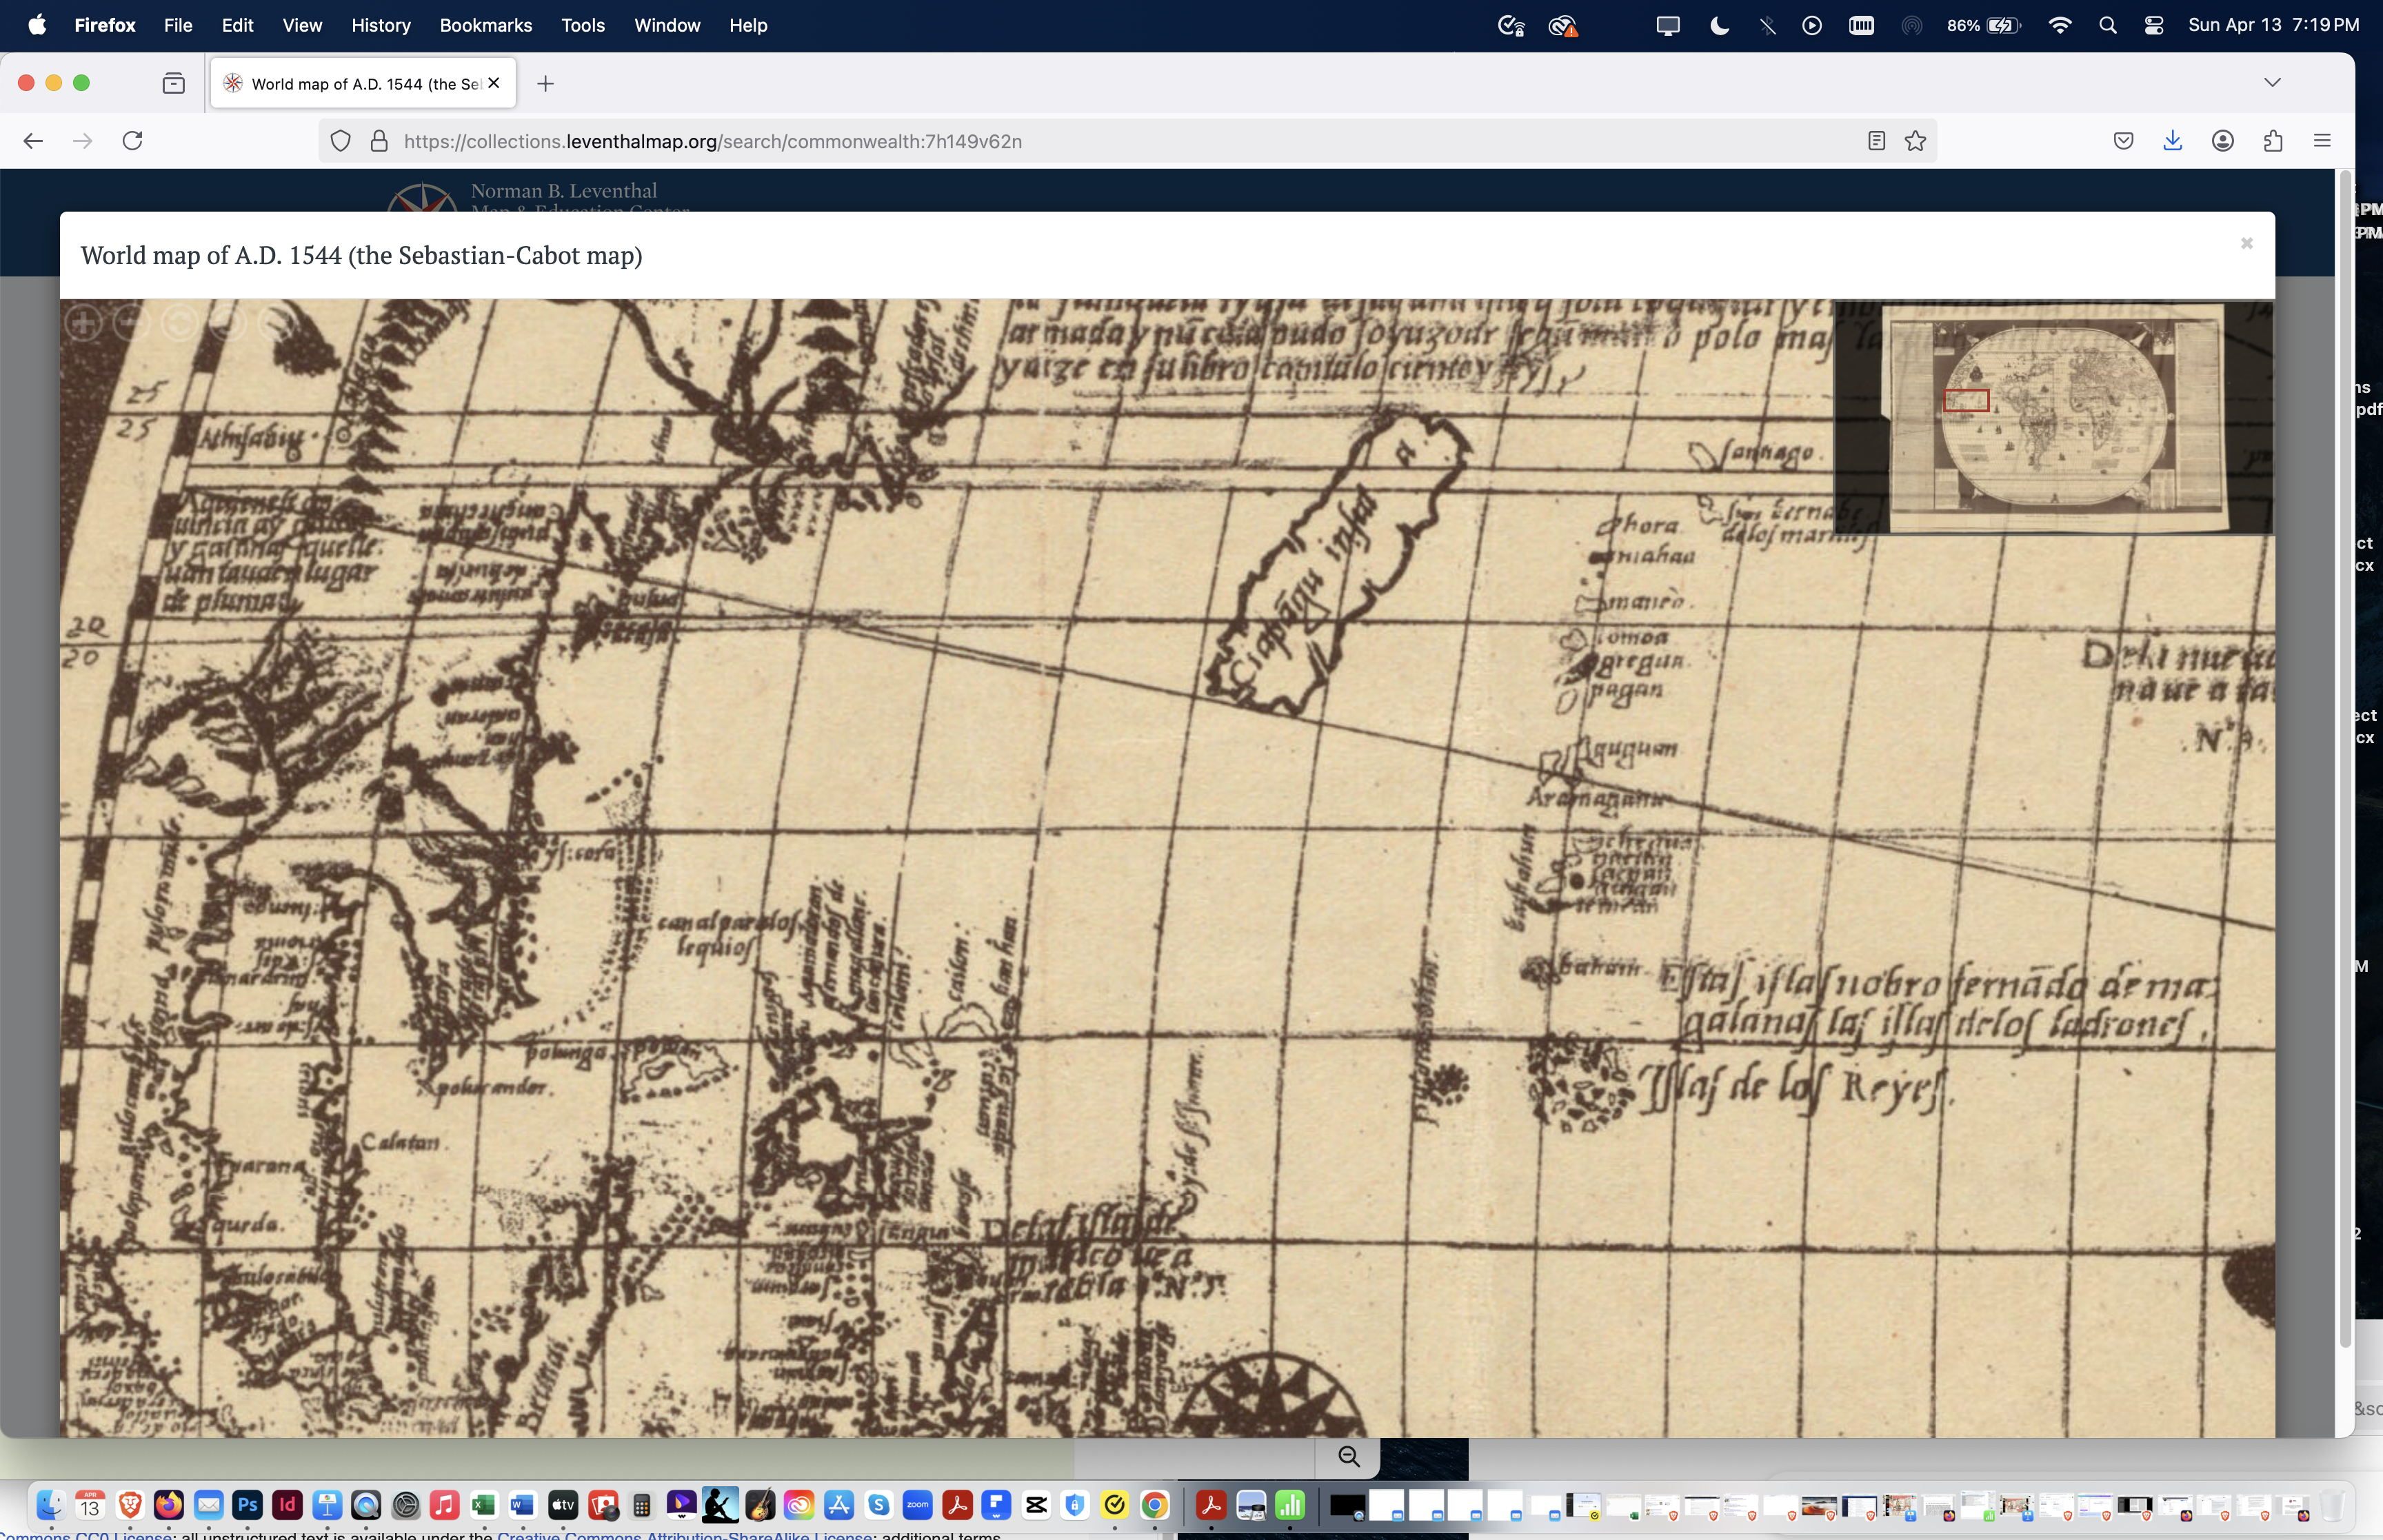Open Music app from the Dock
2383x1540 pixels.
point(445,1504)
